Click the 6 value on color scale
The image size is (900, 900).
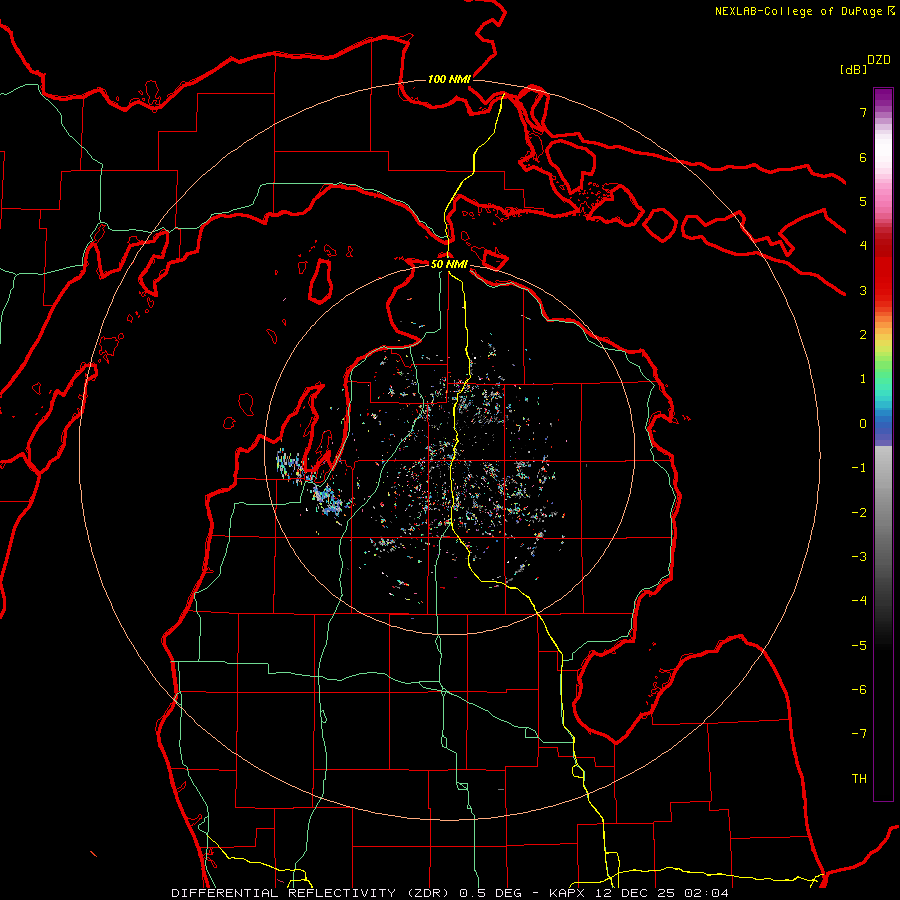click(x=863, y=157)
